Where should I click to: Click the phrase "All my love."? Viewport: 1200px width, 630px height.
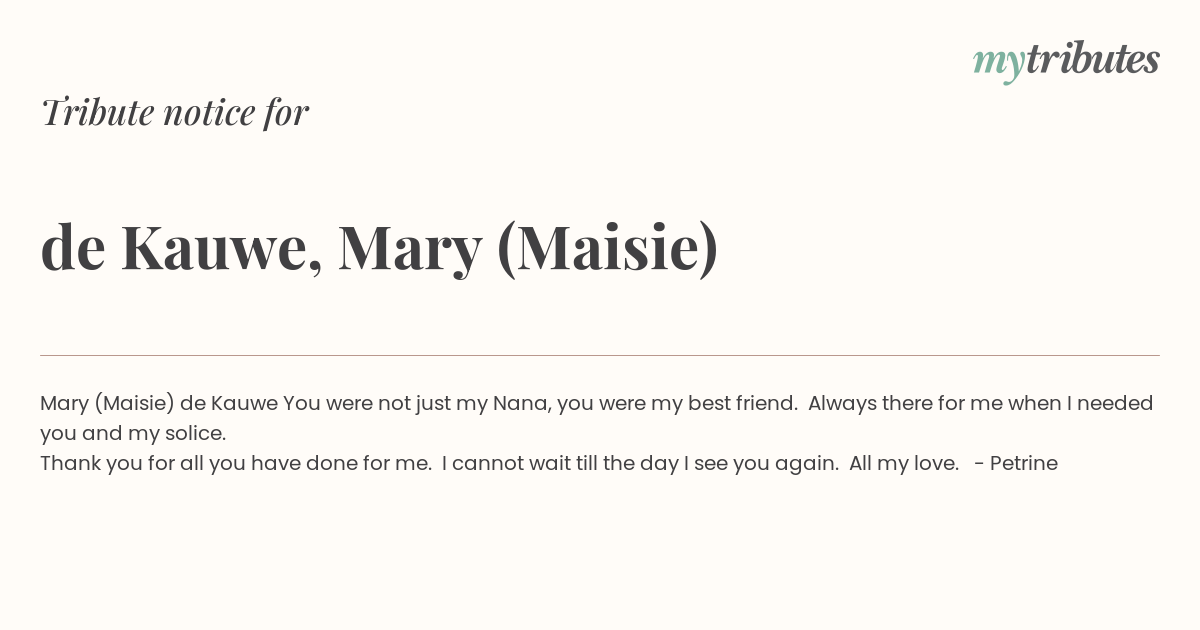904,463
